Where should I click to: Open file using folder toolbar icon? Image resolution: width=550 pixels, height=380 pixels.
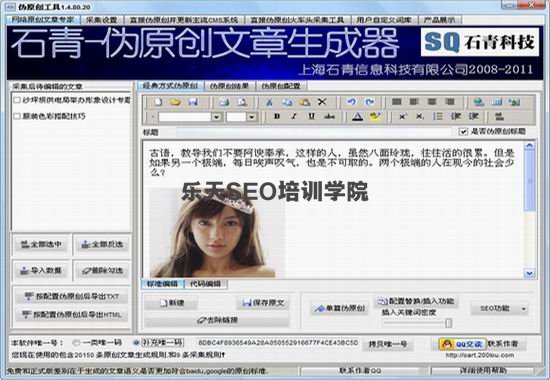(x=175, y=102)
